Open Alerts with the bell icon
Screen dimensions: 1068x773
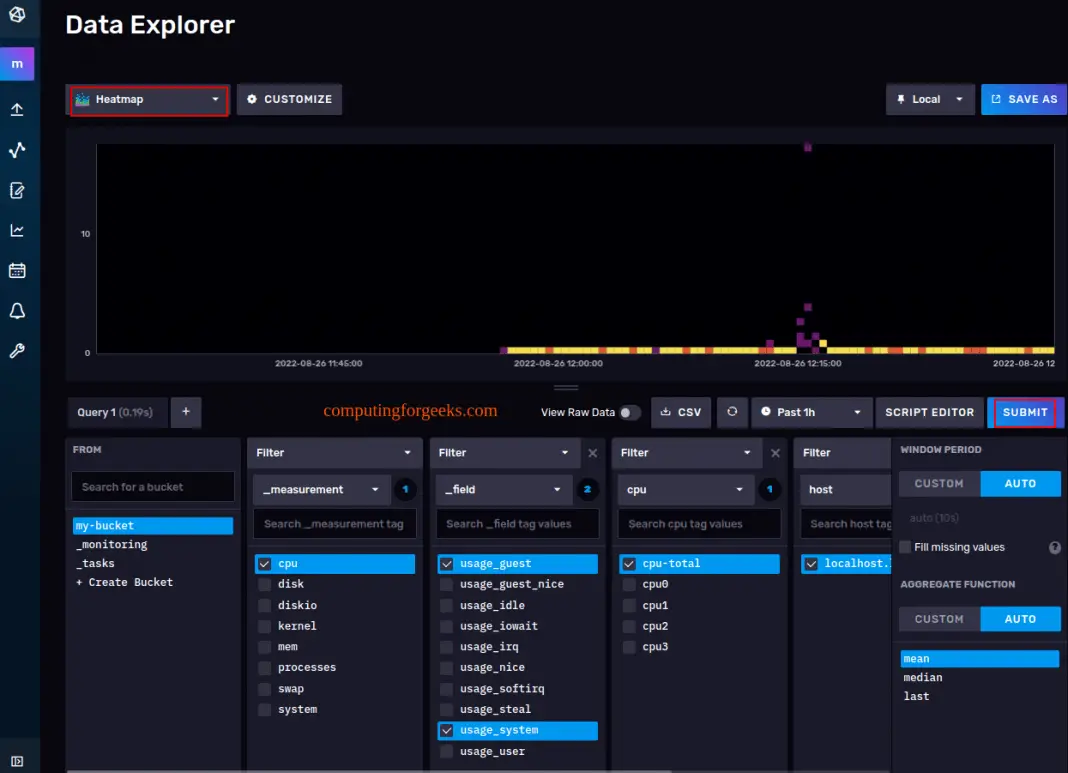coord(18,310)
